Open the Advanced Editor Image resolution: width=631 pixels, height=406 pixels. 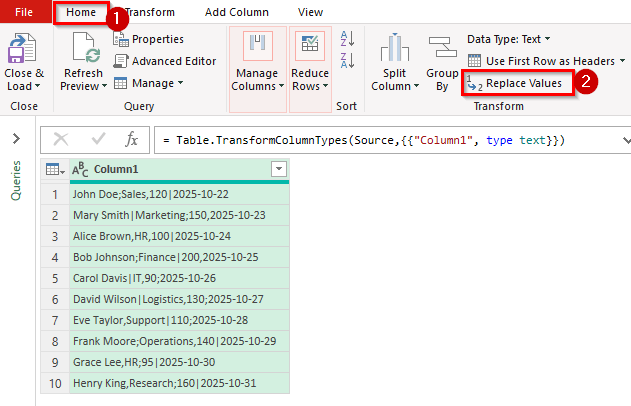coord(165,61)
